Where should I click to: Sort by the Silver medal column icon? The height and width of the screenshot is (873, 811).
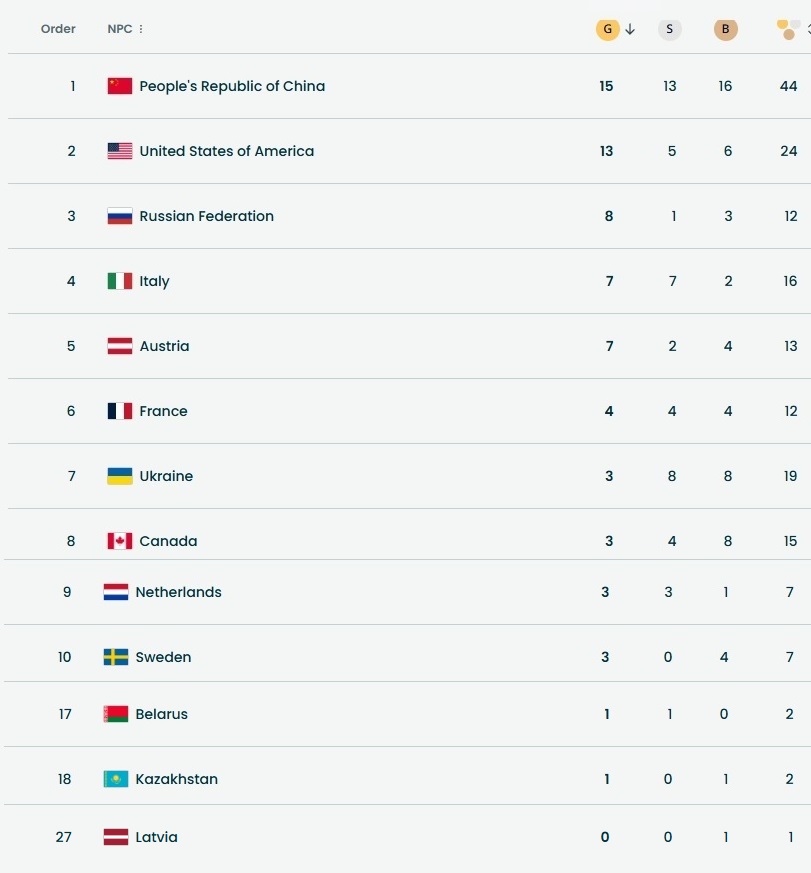(x=670, y=29)
